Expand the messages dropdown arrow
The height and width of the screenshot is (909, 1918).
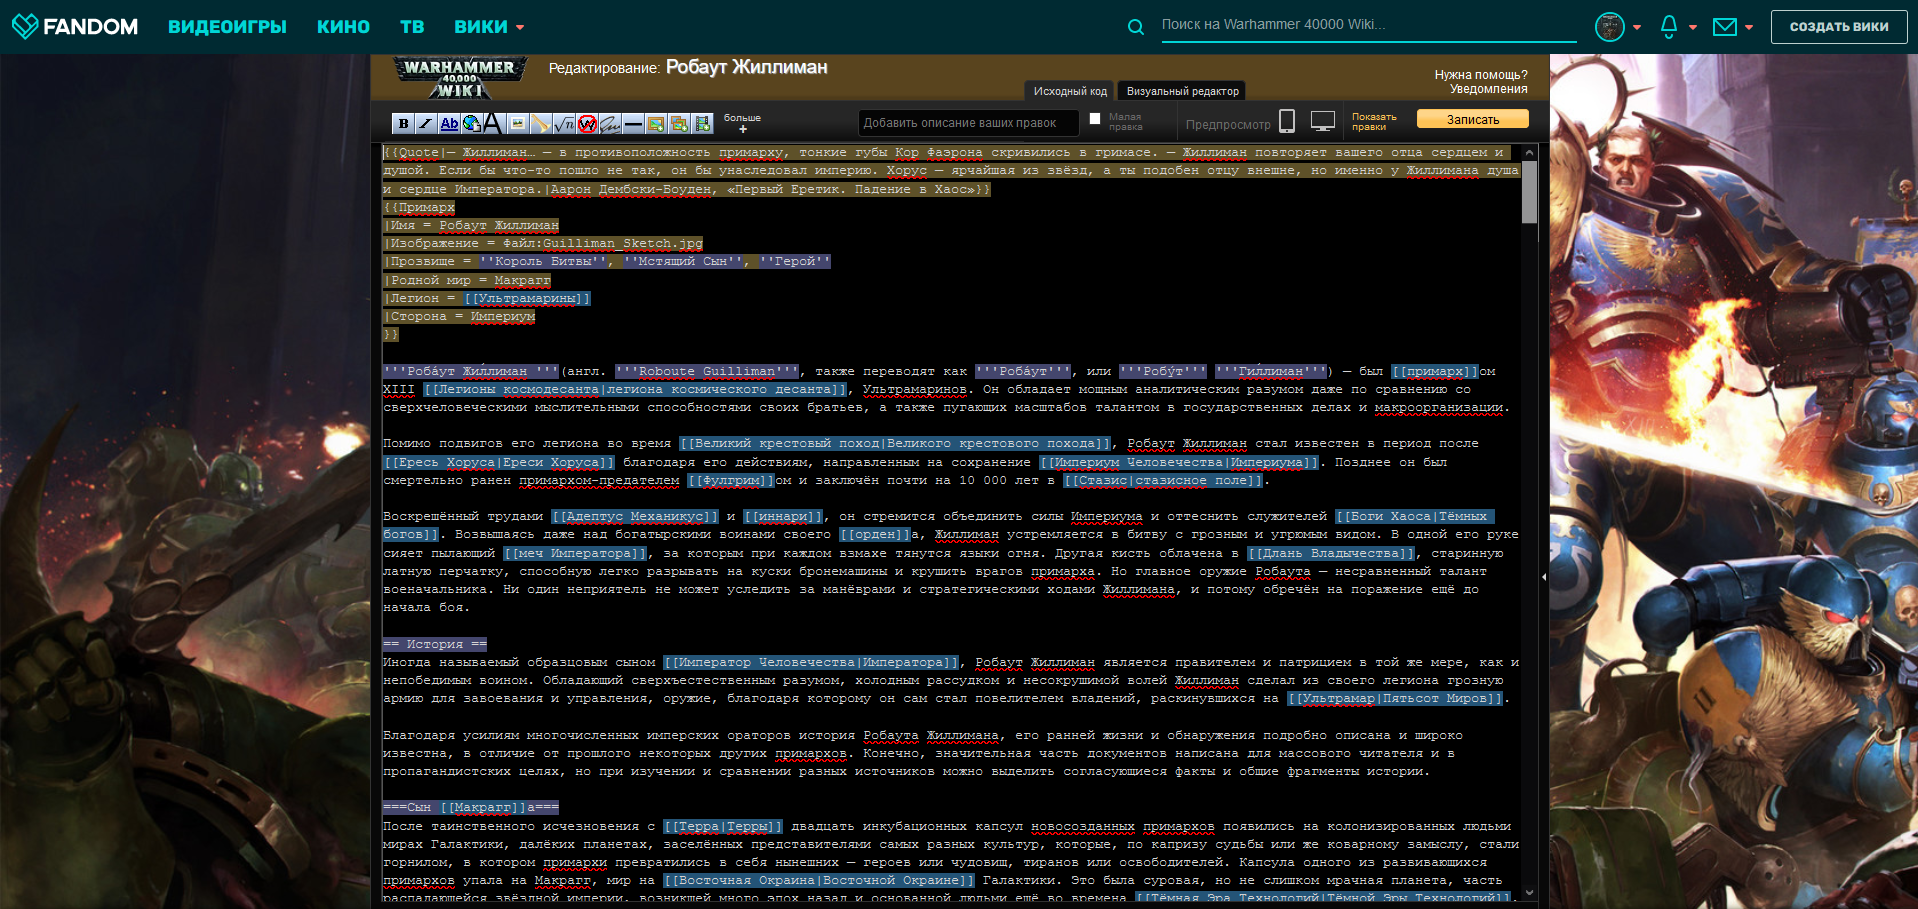point(1749,28)
